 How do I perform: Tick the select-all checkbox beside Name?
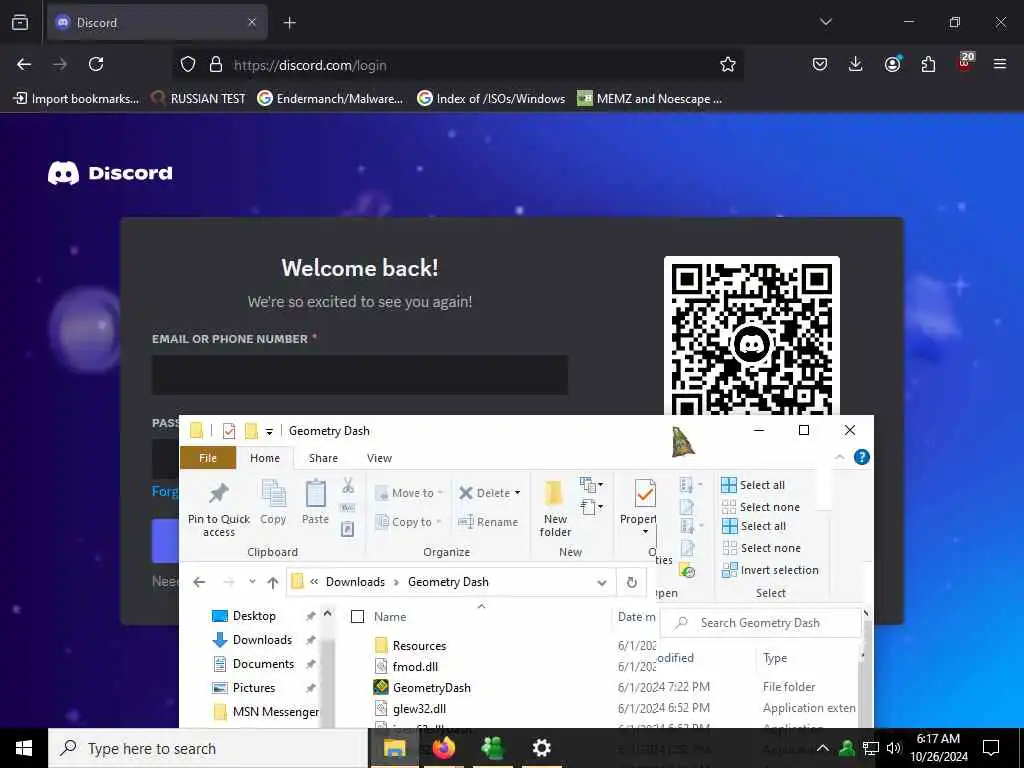357,616
